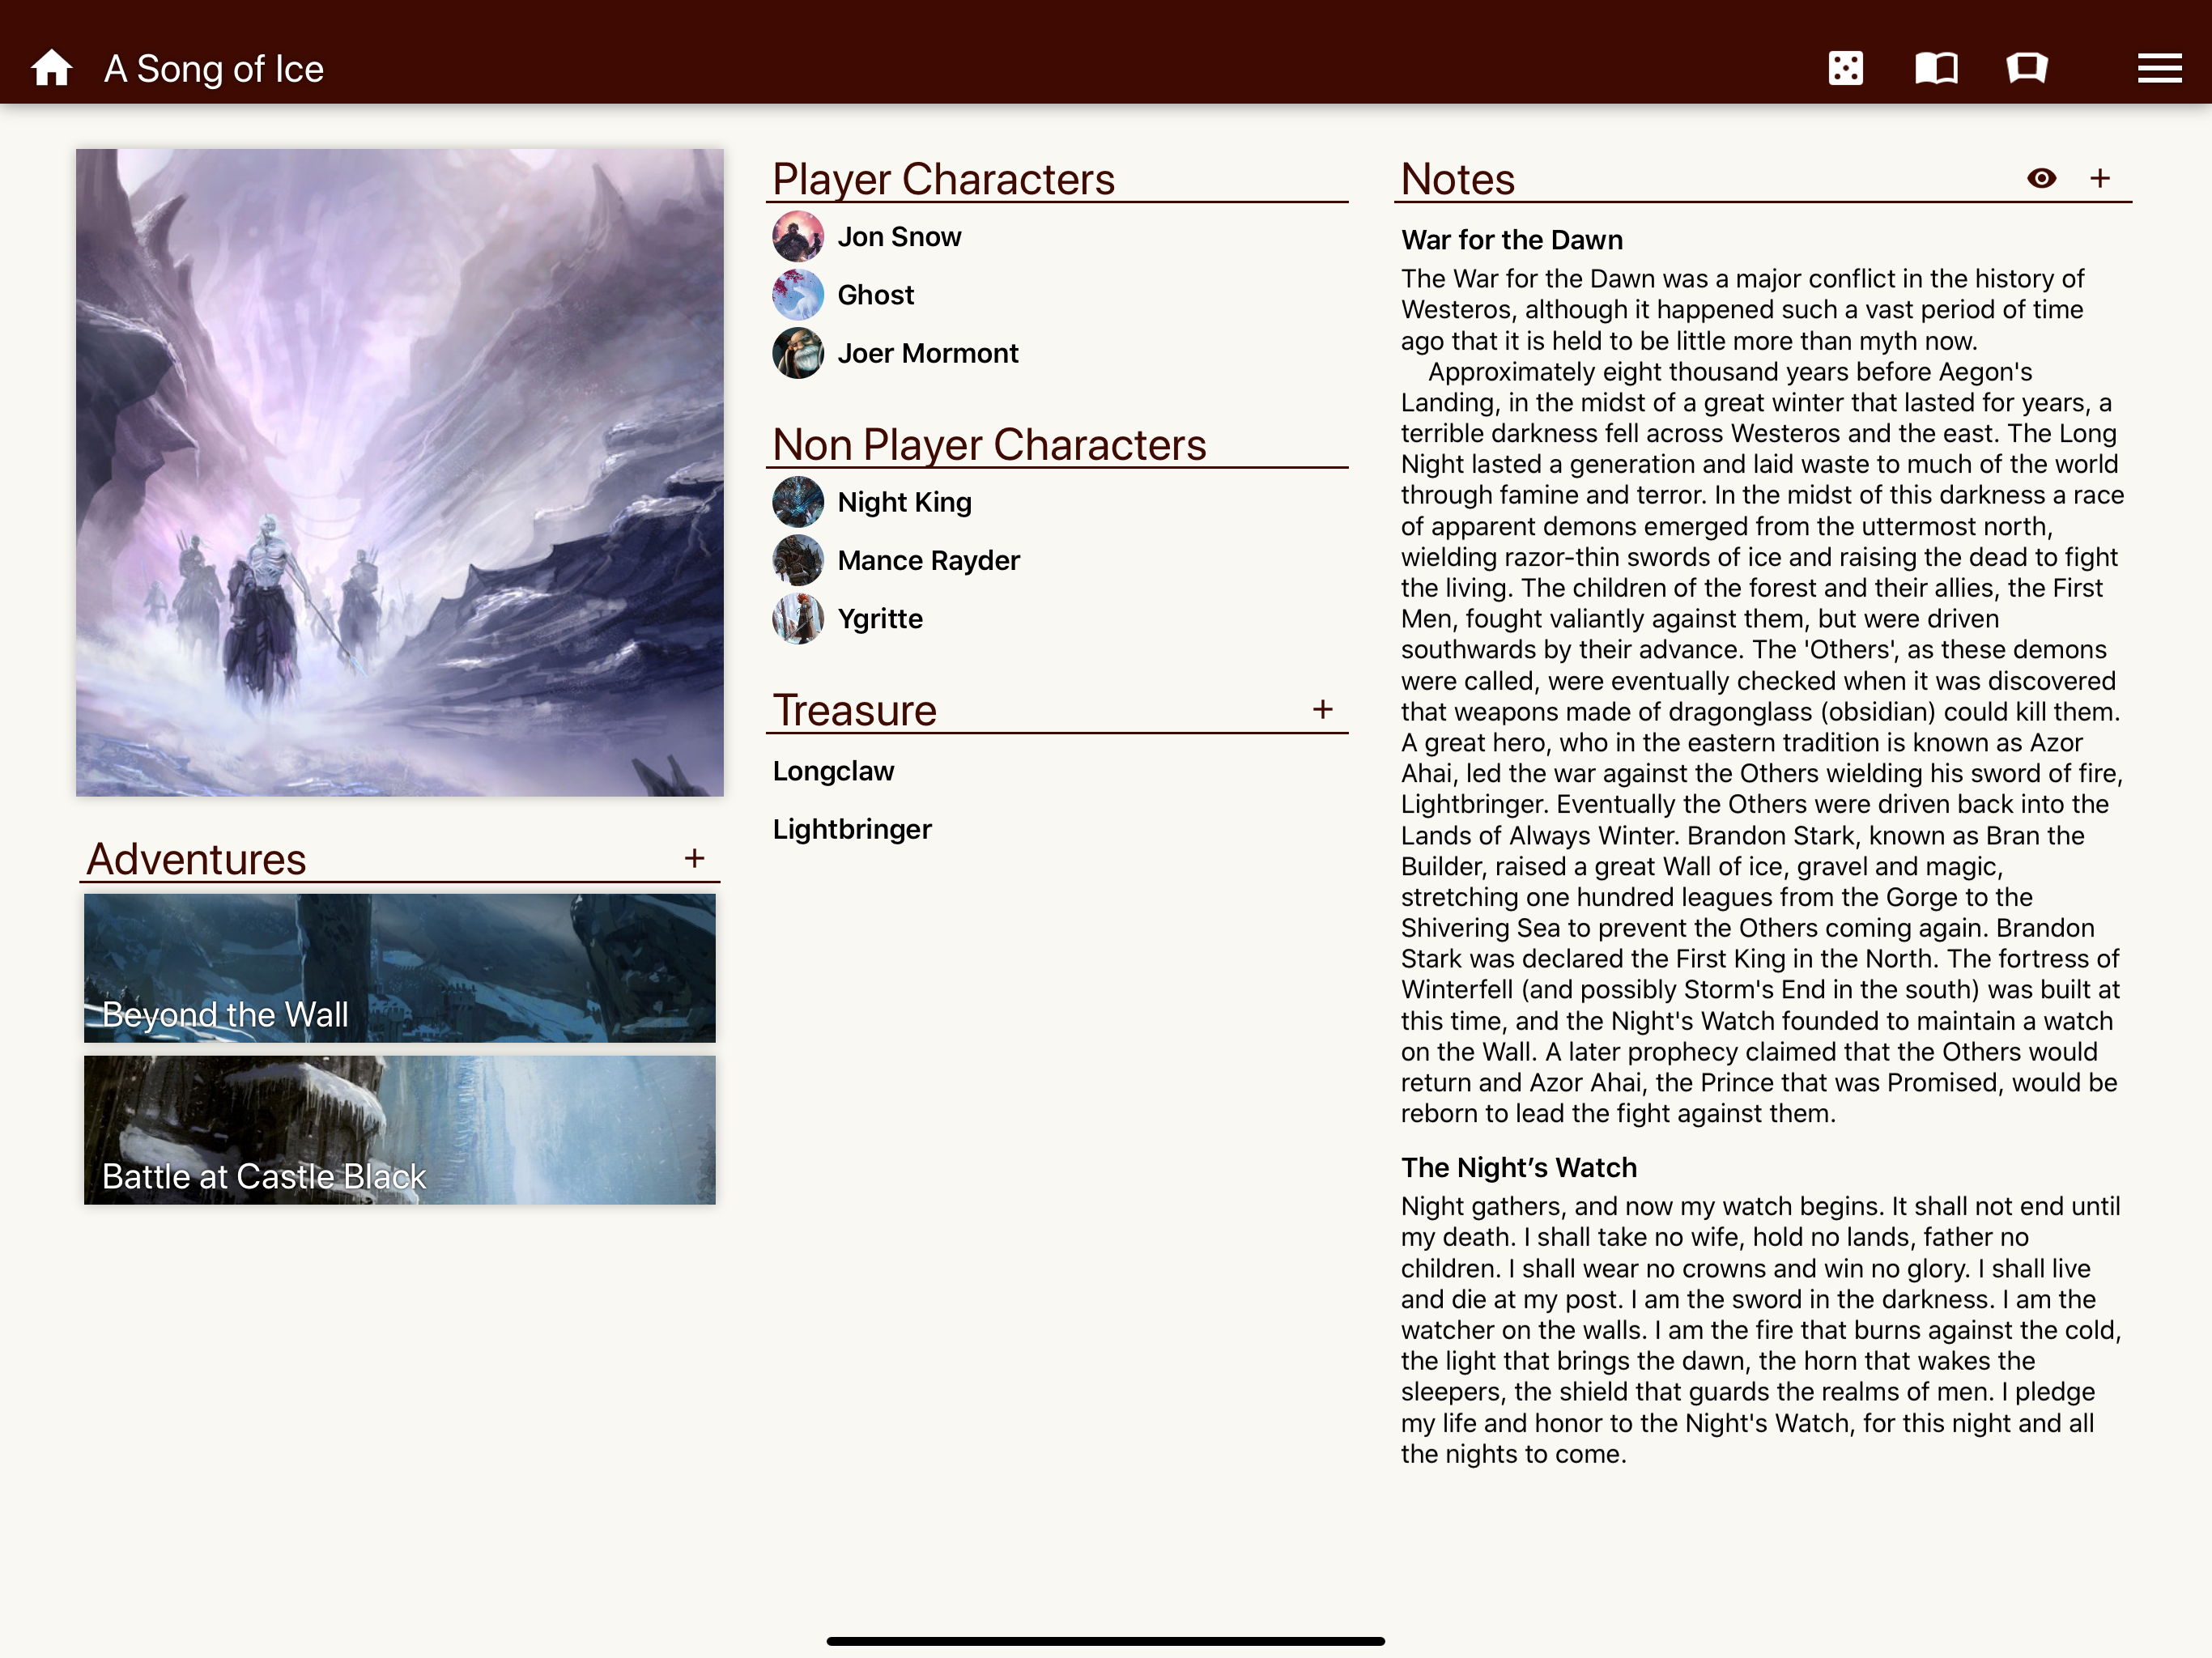Toggle Notes visibility eye icon
Viewport: 2212px width, 1658px height.
tap(2041, 178)
